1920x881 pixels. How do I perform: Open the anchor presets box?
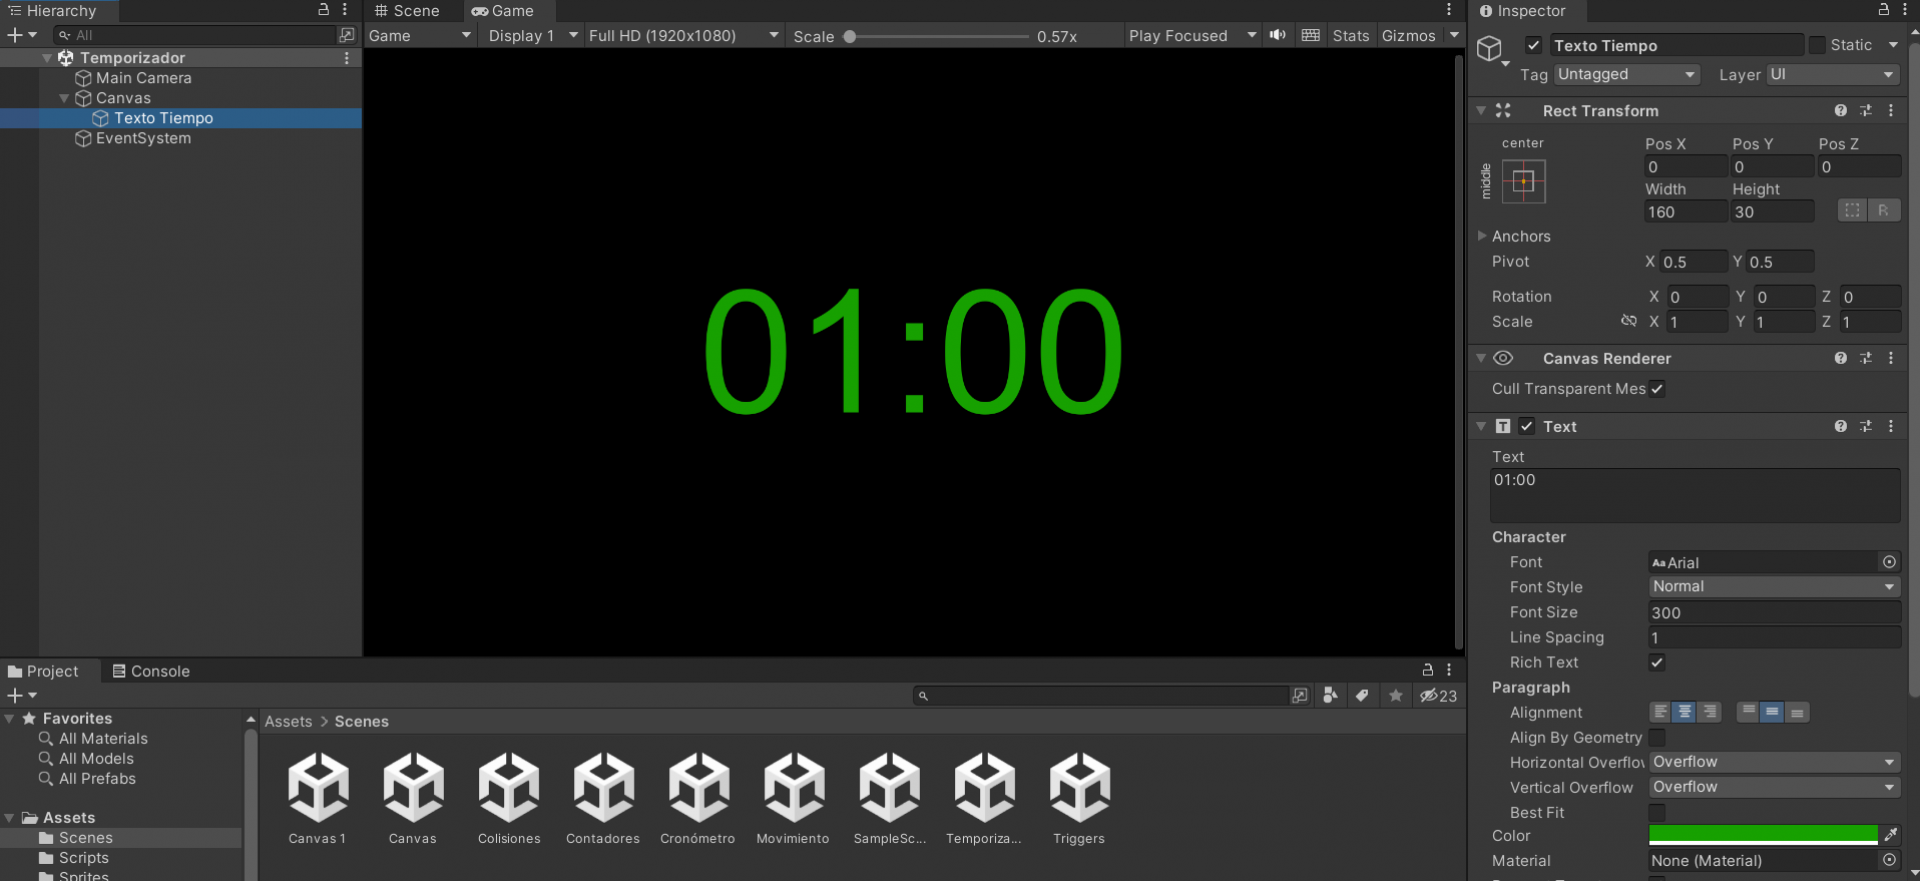pos(1523,182)
